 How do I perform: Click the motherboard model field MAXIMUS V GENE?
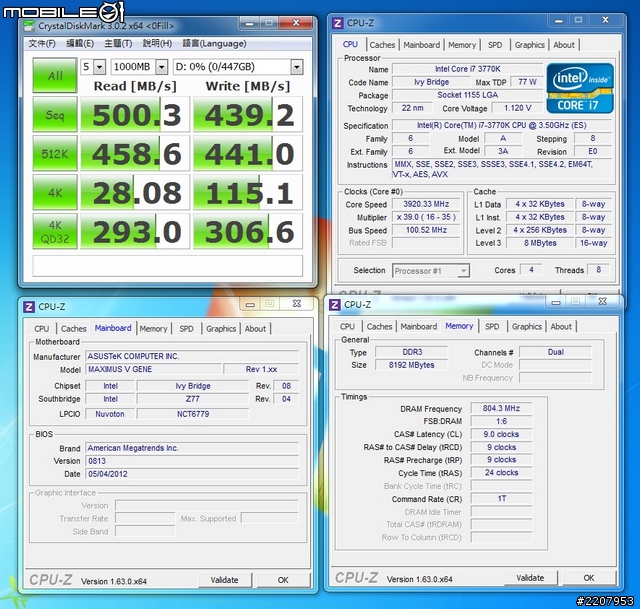[x=154, y=369]
